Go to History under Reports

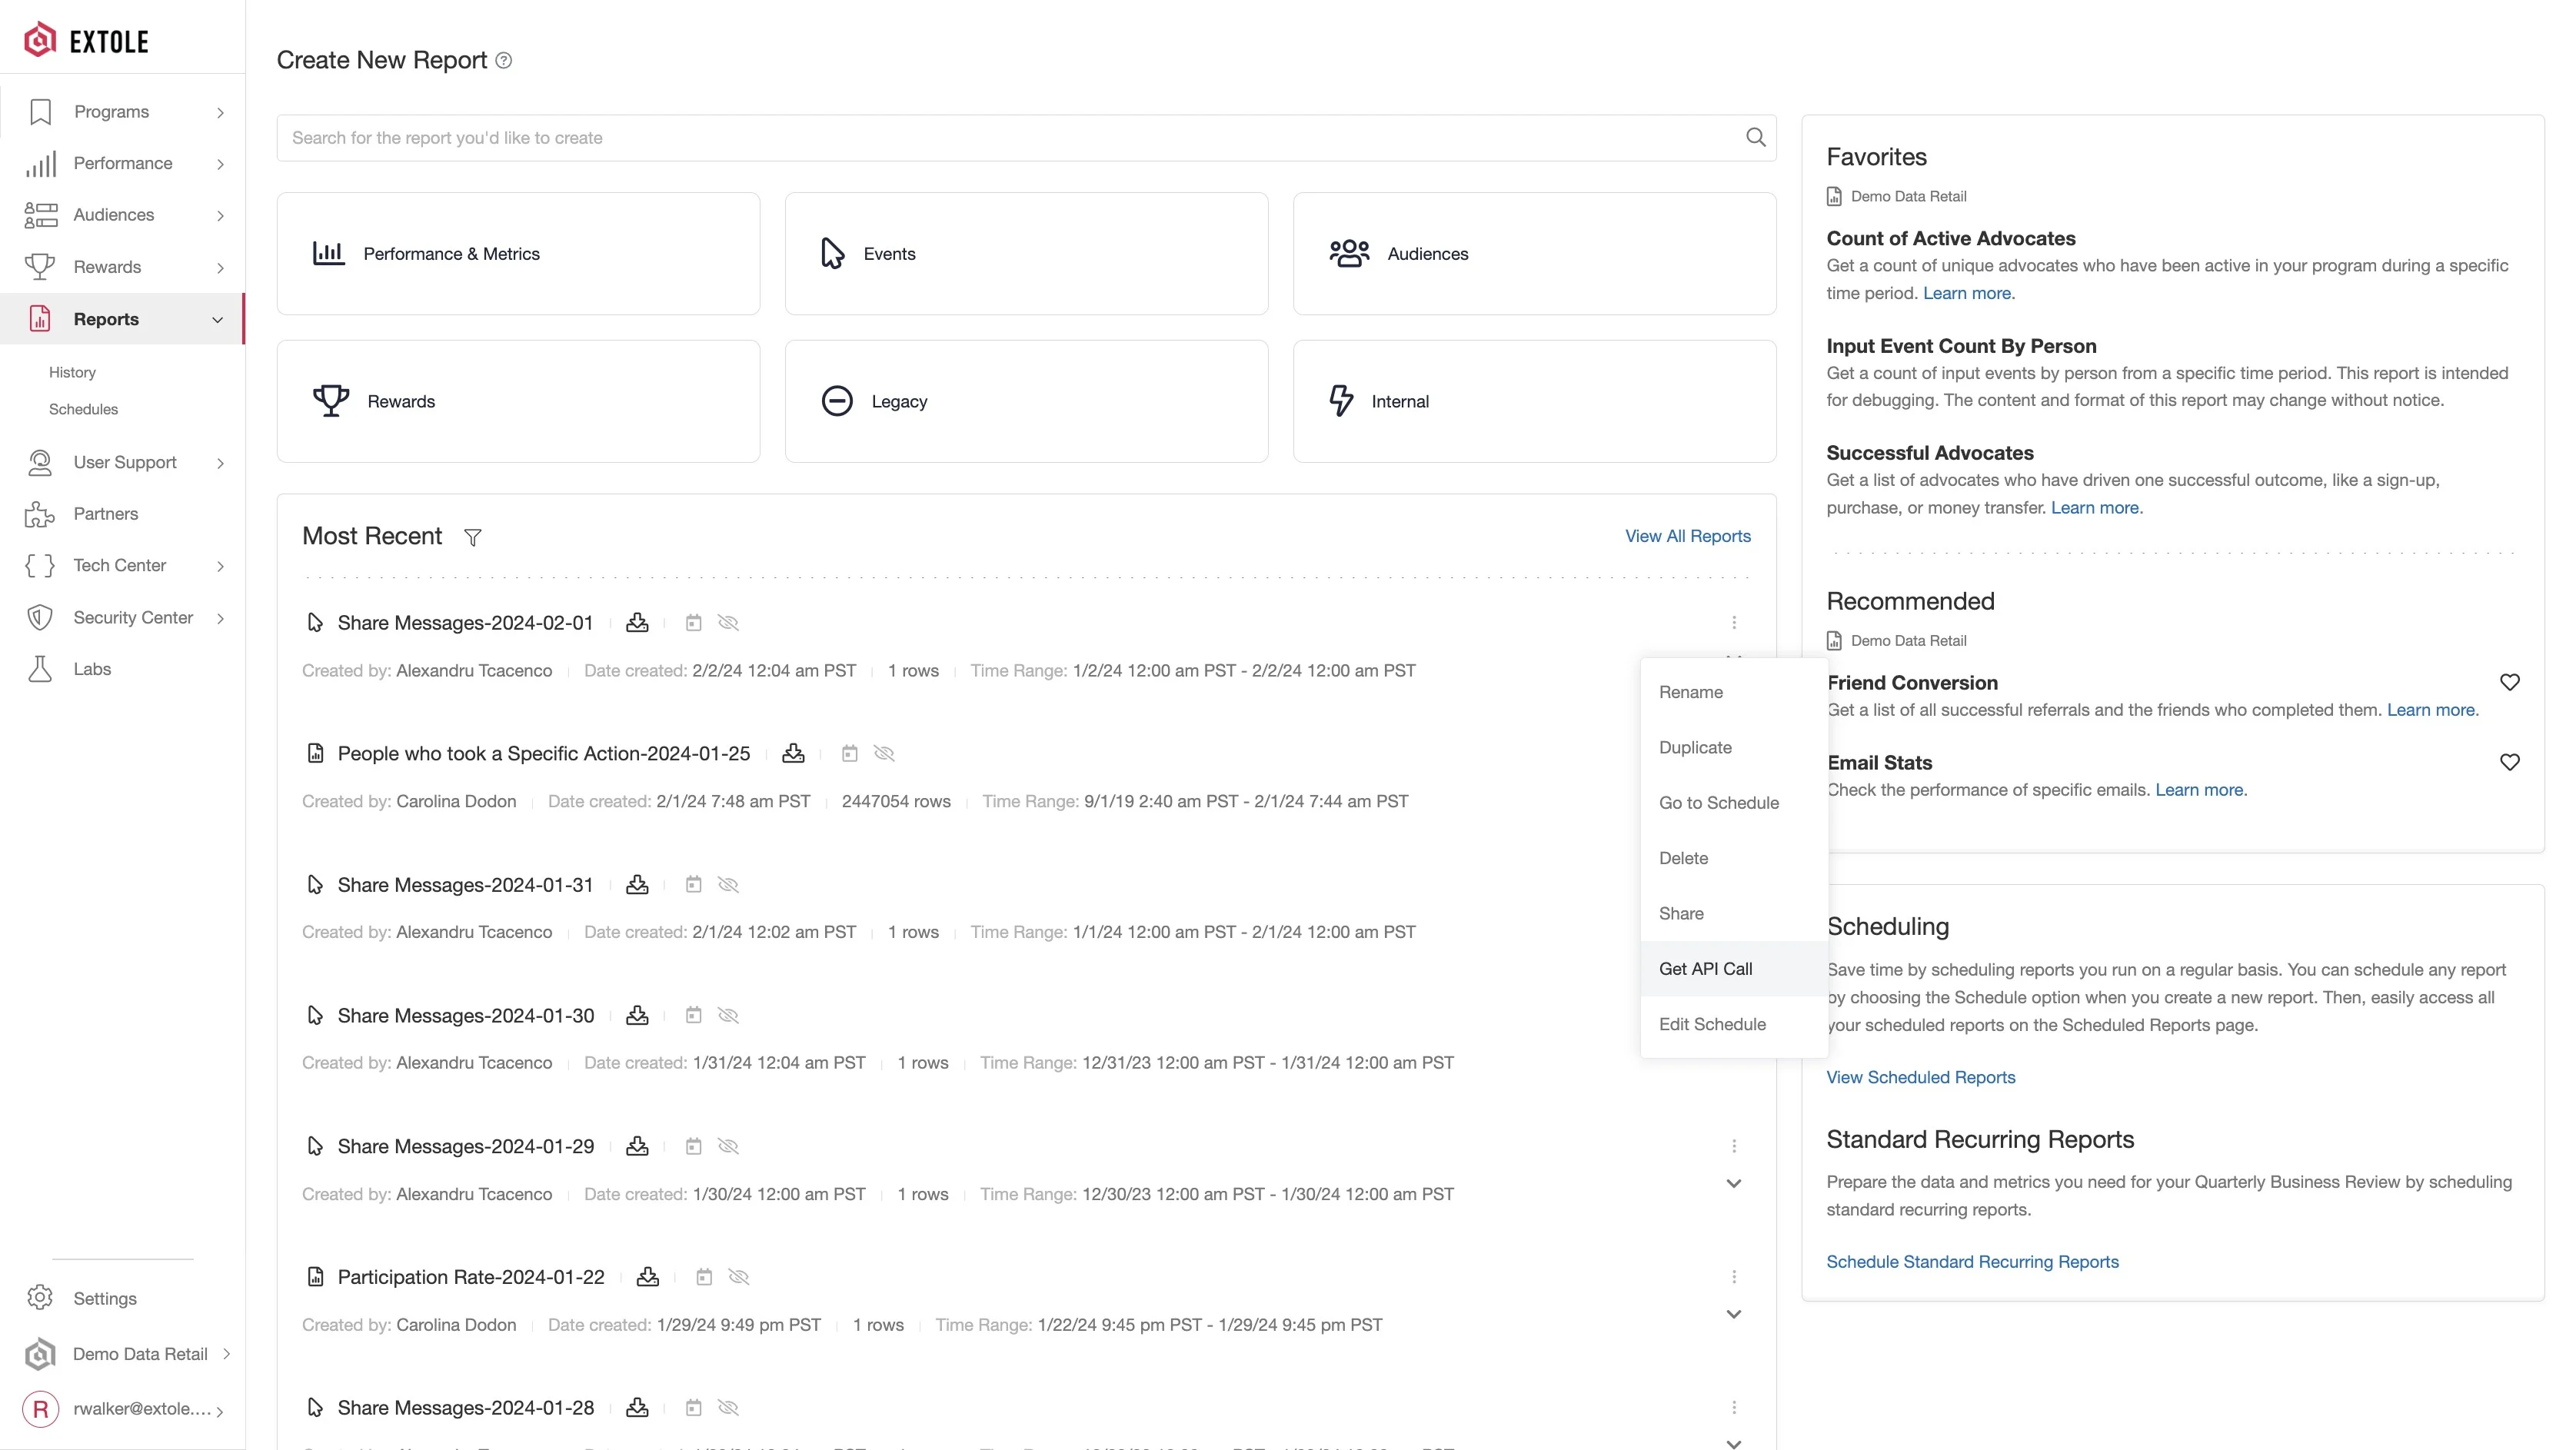tap(72, 373)
